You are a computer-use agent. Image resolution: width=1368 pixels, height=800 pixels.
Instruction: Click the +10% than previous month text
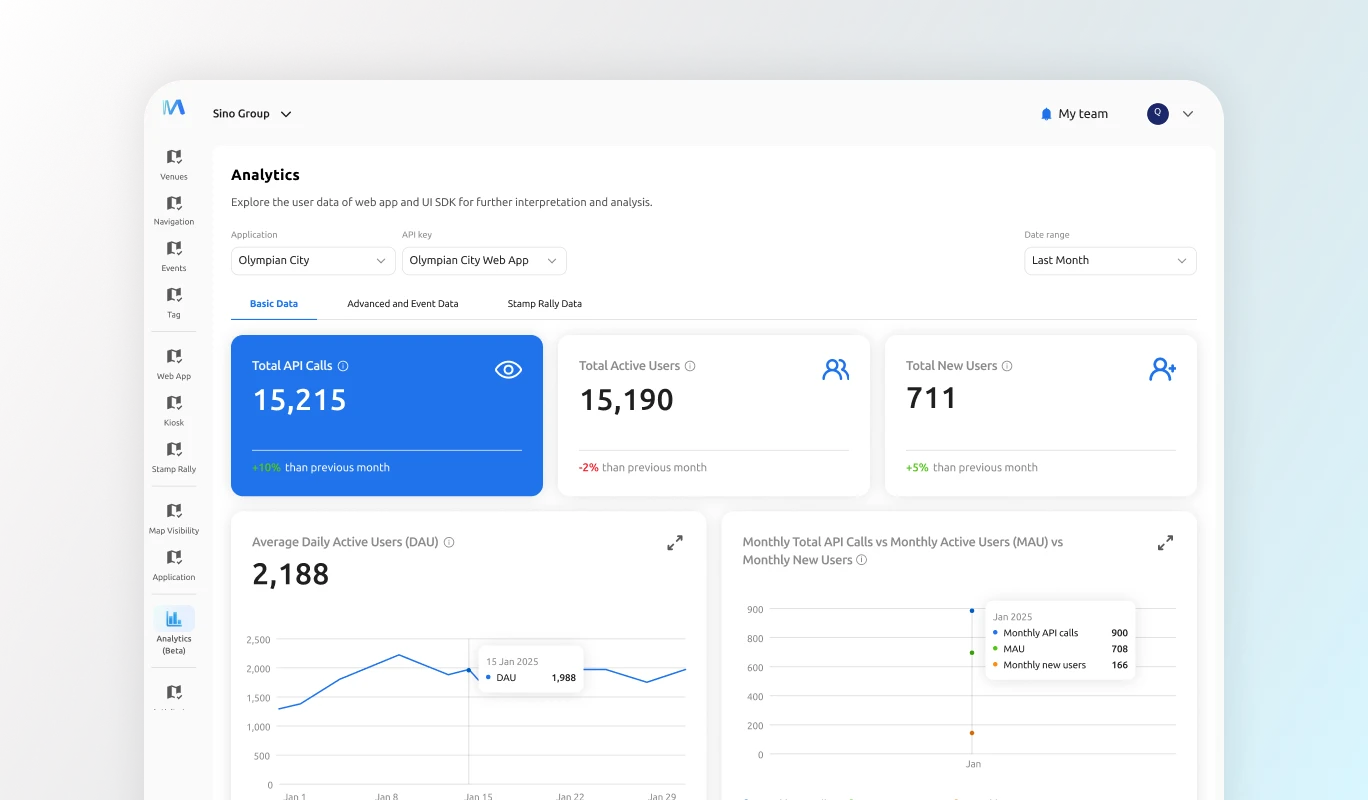(x=321, y=467)
